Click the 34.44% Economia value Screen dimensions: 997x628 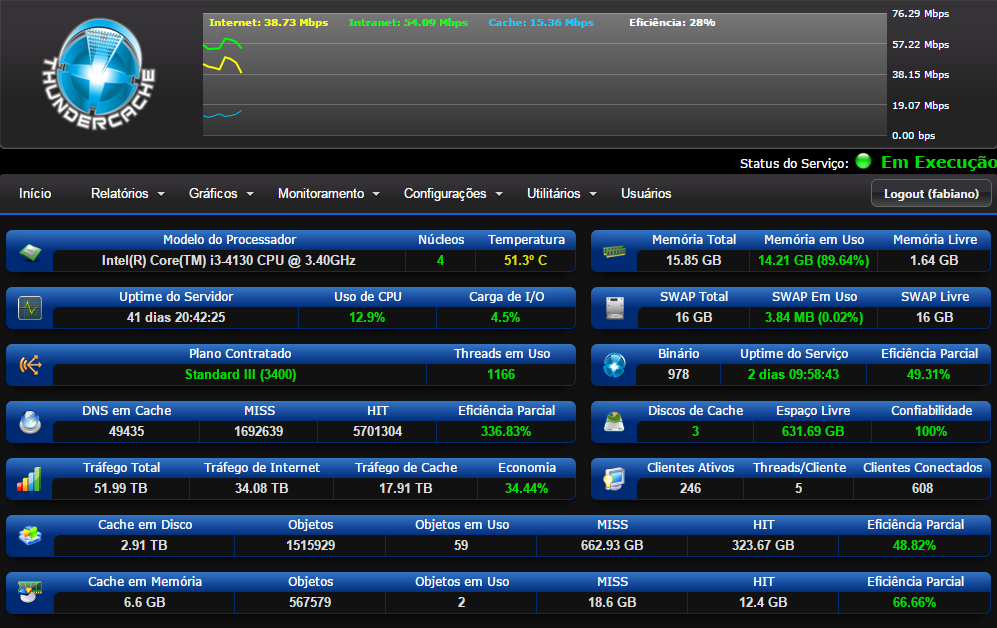point(526,488)
